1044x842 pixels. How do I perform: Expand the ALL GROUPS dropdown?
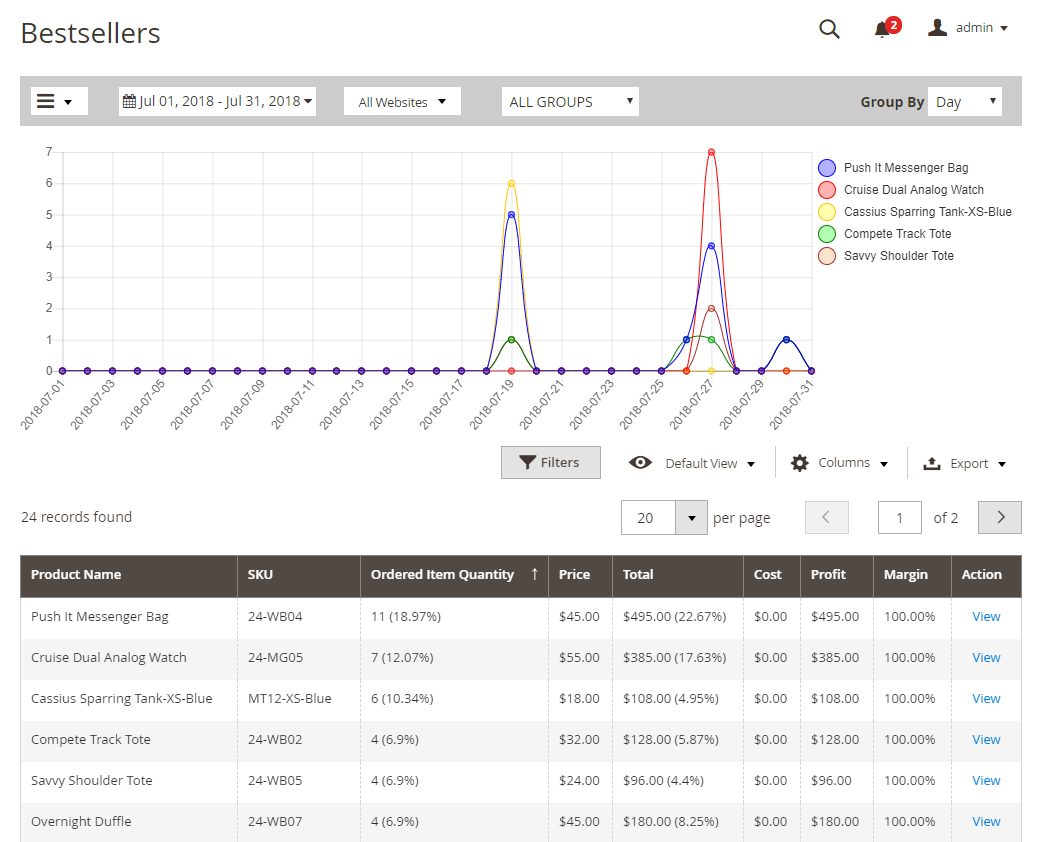pos(570,102)
